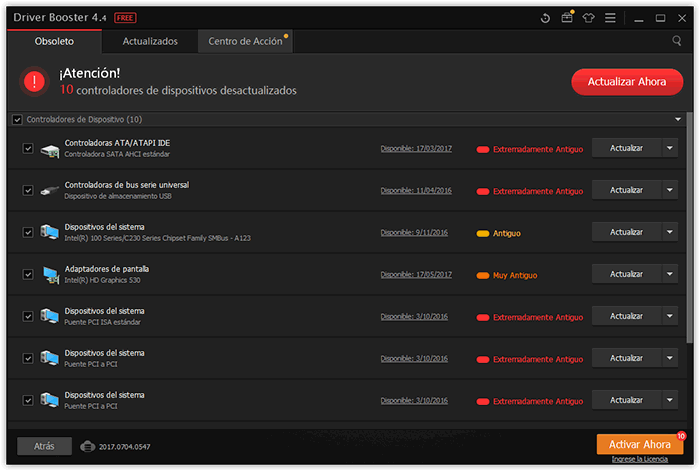The width and height of the screenshot is (700, 471).
Task: Open the skin (t-shirt) icon
Action: [589, 18]
